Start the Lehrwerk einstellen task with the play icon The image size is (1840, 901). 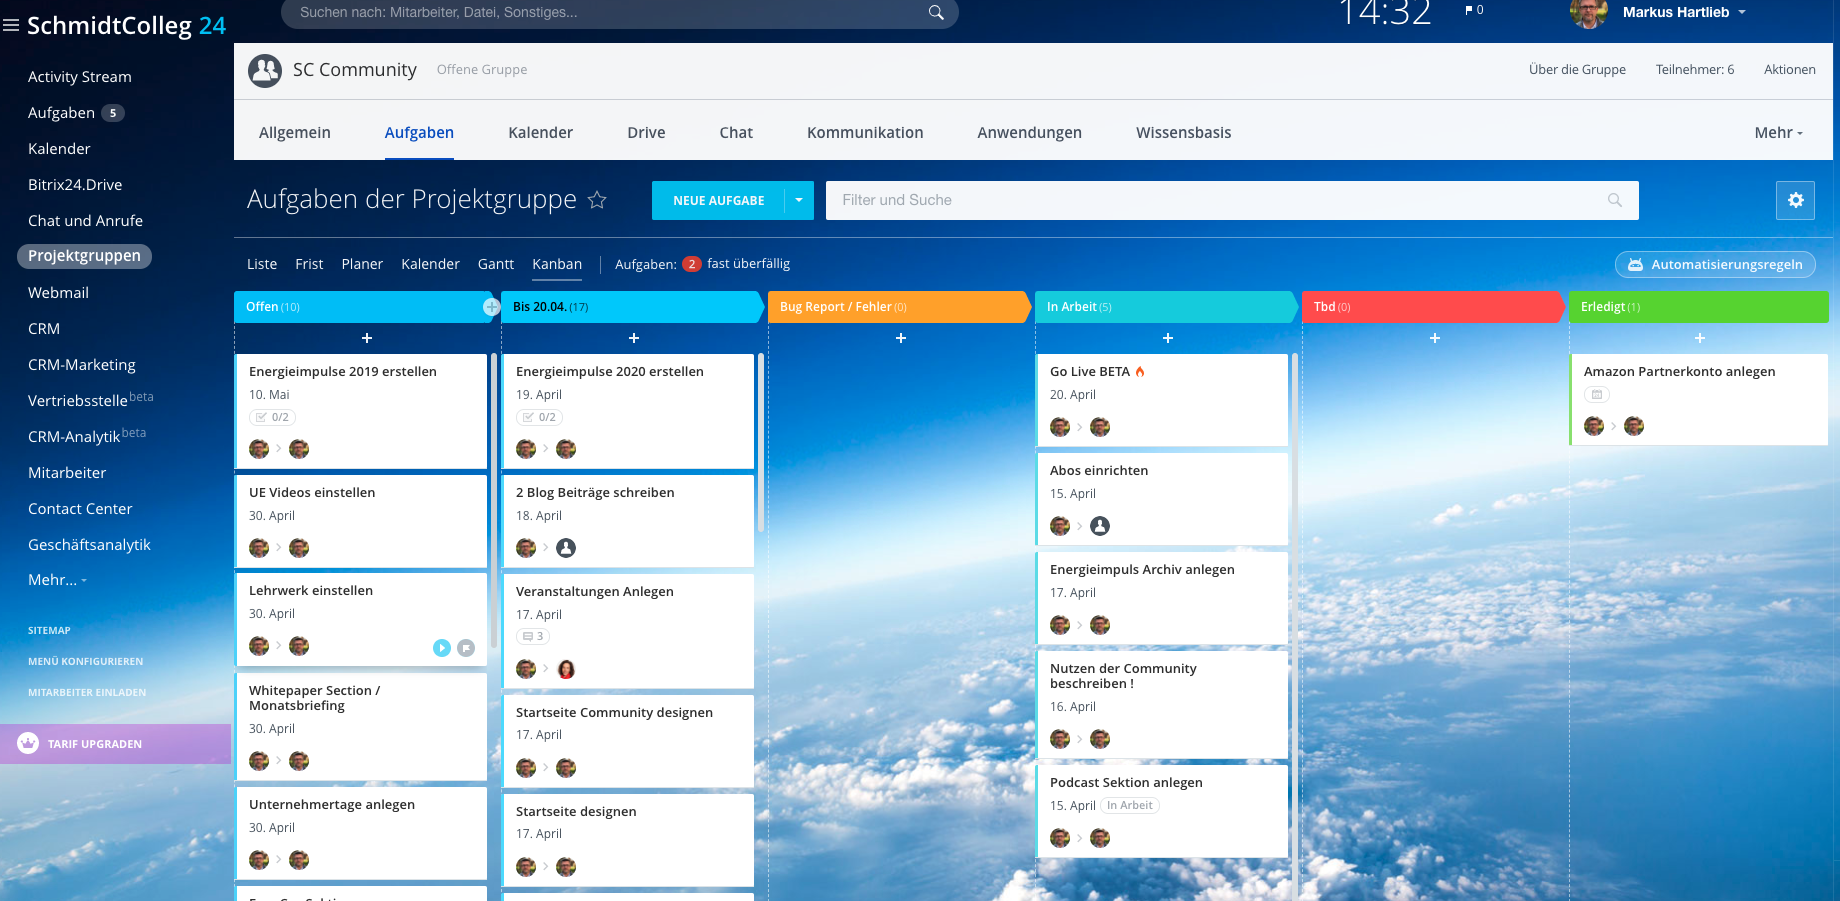point(441,648)
